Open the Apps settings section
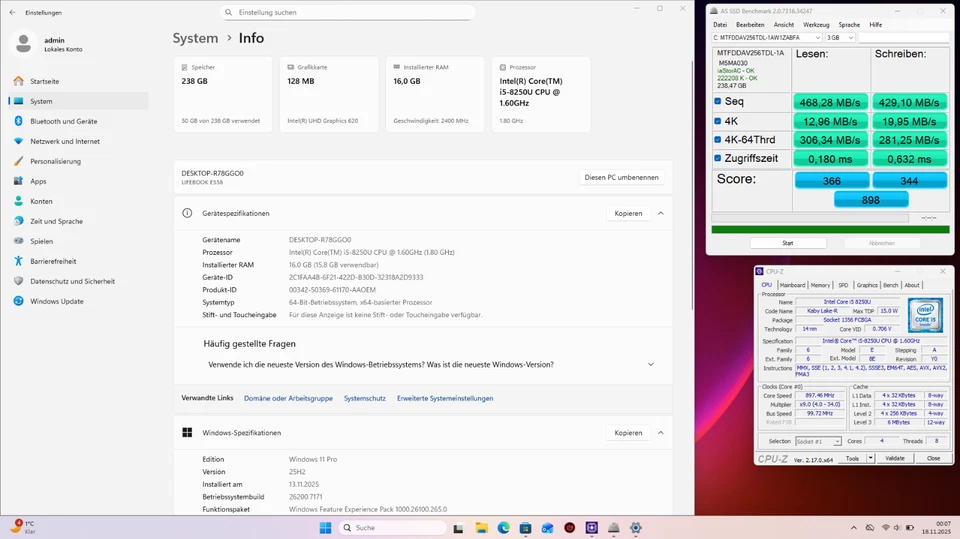 click(x=78, y=181)
